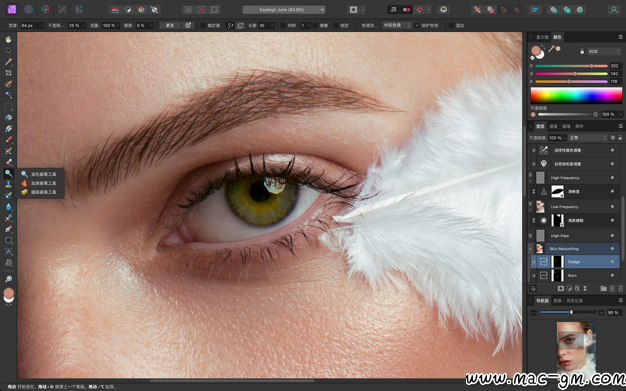Toggle the Quick Mask button
626x391 pixels.
(x=353, y=10)
